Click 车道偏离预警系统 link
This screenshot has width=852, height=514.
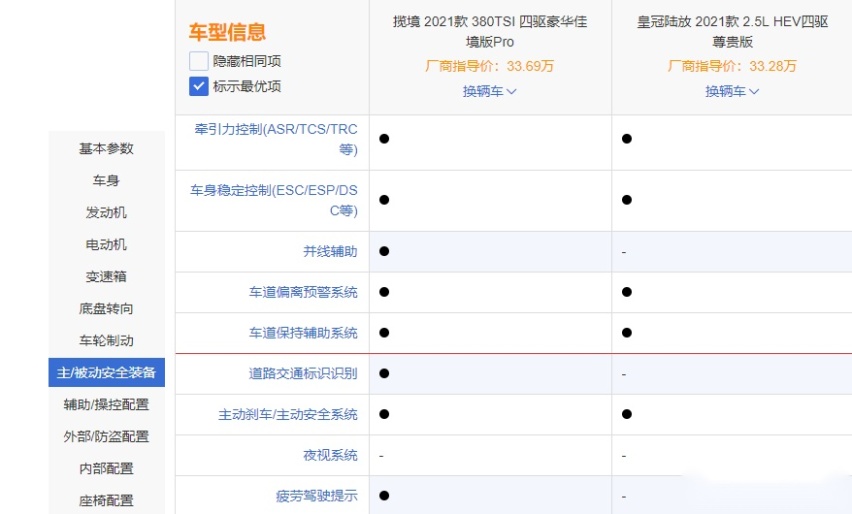pos(303,292)
